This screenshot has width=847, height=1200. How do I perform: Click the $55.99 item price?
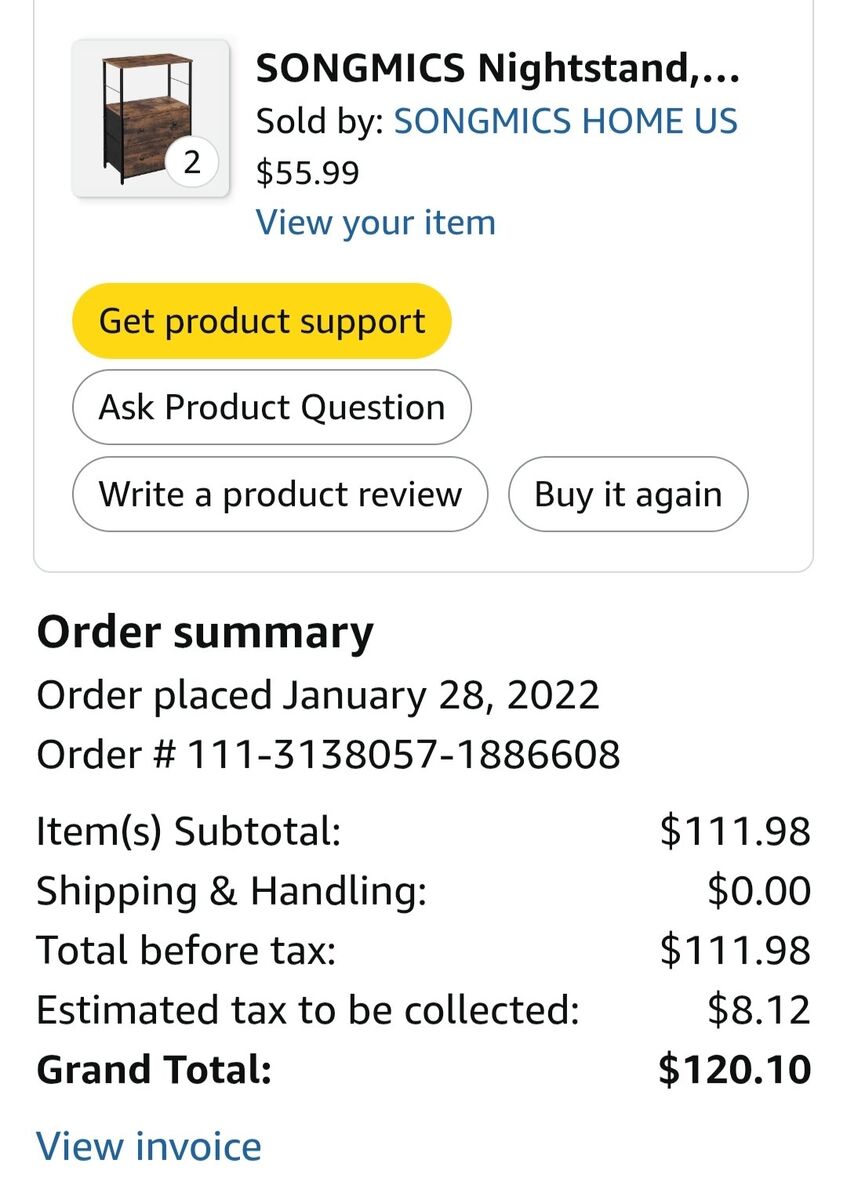pyautogui.click(x=307, y=173)
